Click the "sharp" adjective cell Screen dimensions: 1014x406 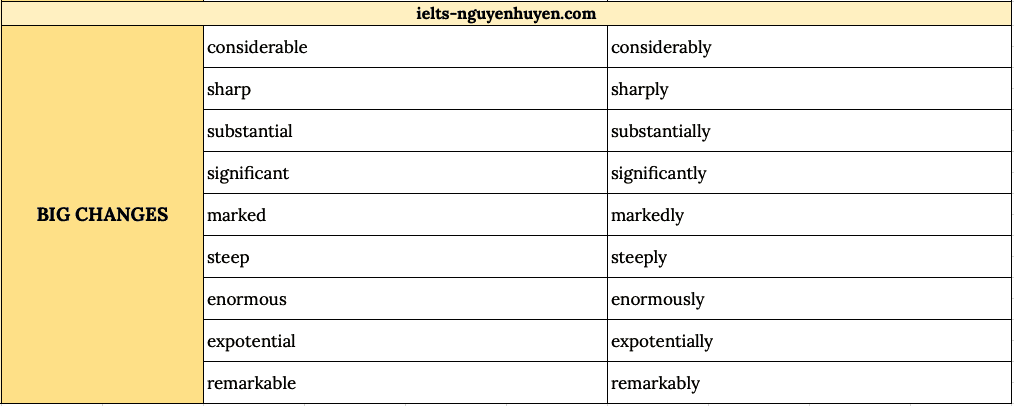click(x=405, y=89)
